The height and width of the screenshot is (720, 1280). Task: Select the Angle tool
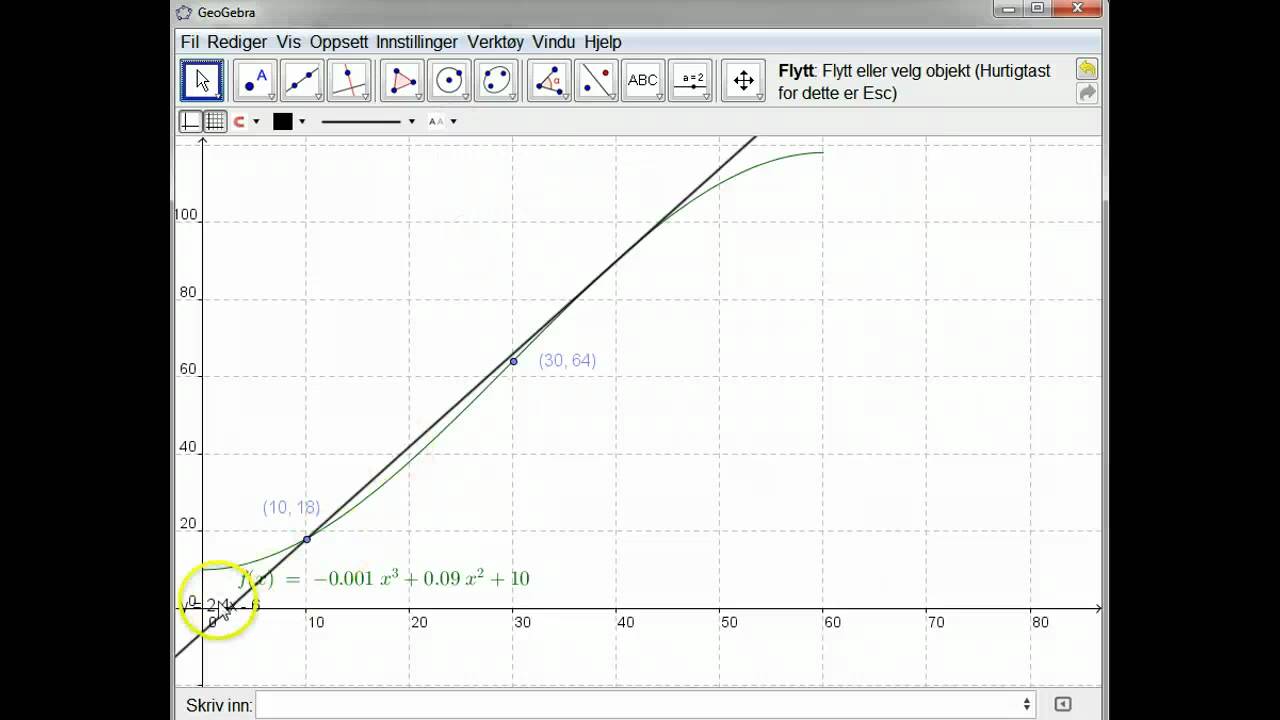coord(549,81)
